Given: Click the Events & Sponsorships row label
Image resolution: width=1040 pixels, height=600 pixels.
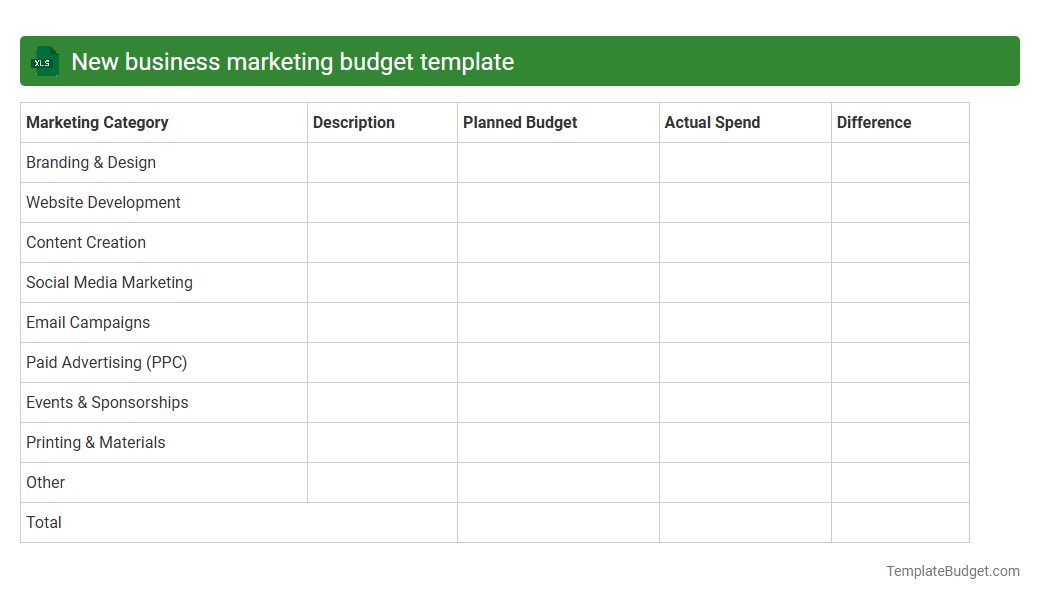Looking at the screenshot, I should 107,402.
